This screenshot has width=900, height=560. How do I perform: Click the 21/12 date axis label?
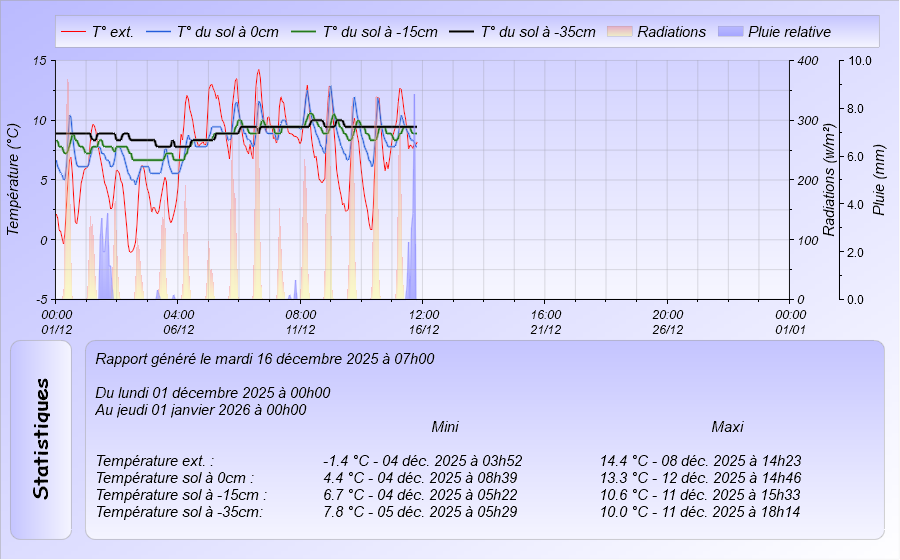coord(546,330)
